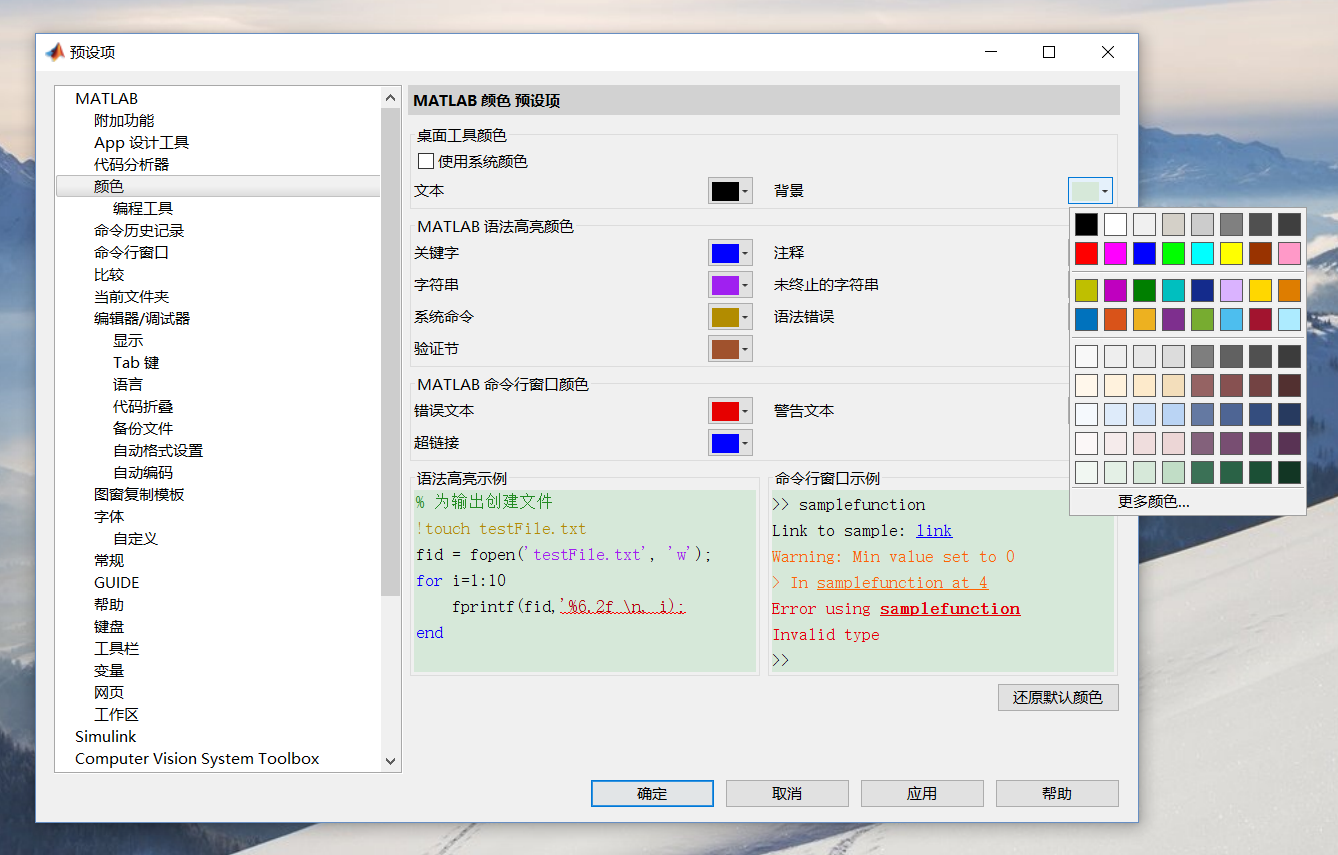The image size is (1338, 855).
Task: Select 比较 in the preferences tree
Action: [x=109, y=274]
